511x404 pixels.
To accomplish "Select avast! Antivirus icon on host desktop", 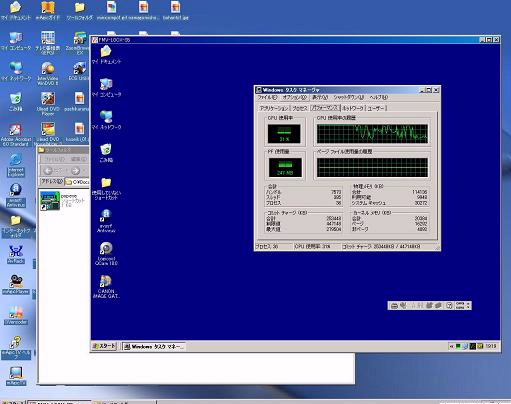I will [16, 195].
